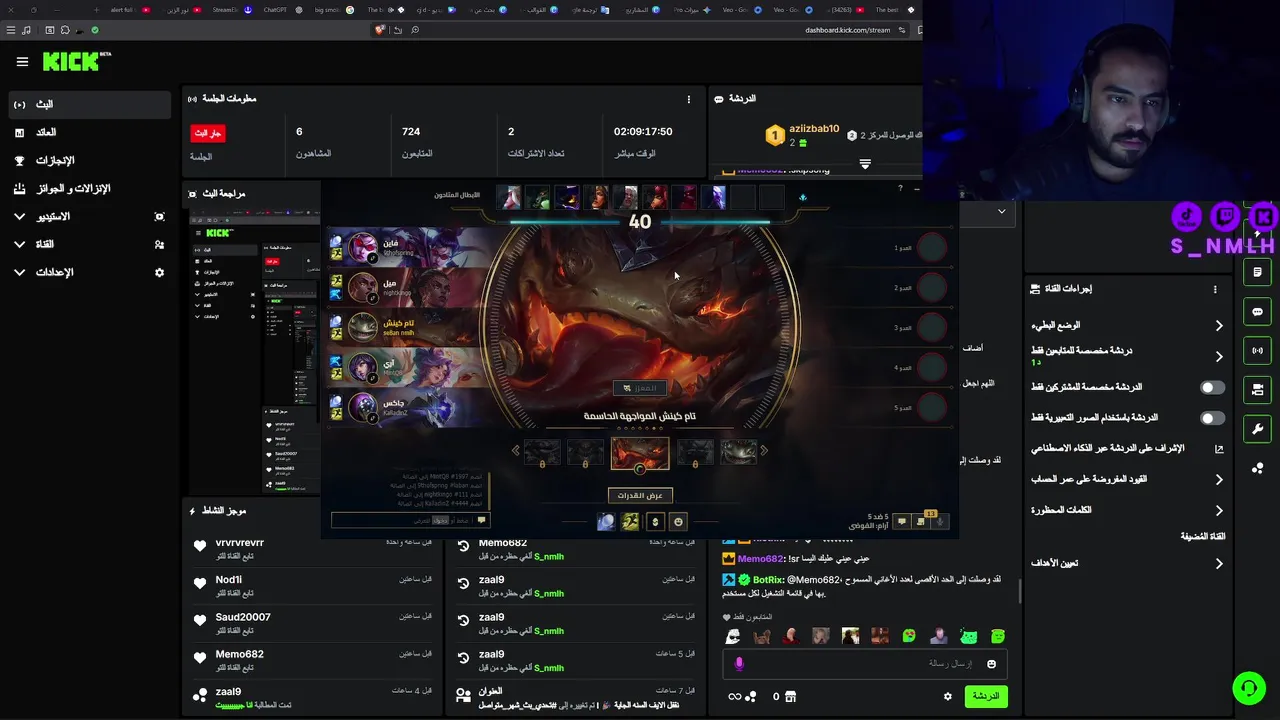
Task: Open chat settings gear next to the chat button
Action: coord(948,697)
